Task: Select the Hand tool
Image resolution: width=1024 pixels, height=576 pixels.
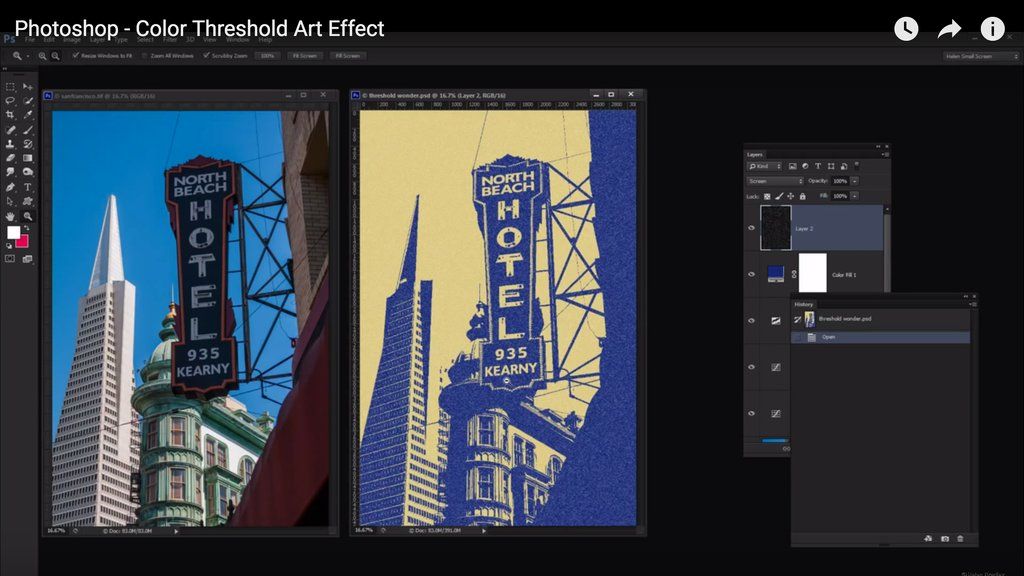Action: pos(10,216)
